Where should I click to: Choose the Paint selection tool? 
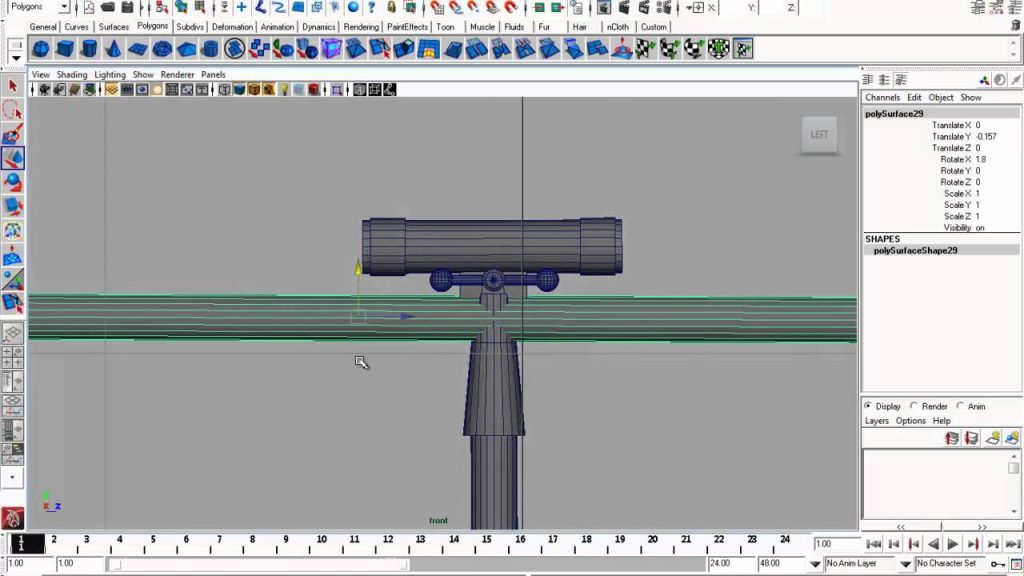tap(12, 135)
